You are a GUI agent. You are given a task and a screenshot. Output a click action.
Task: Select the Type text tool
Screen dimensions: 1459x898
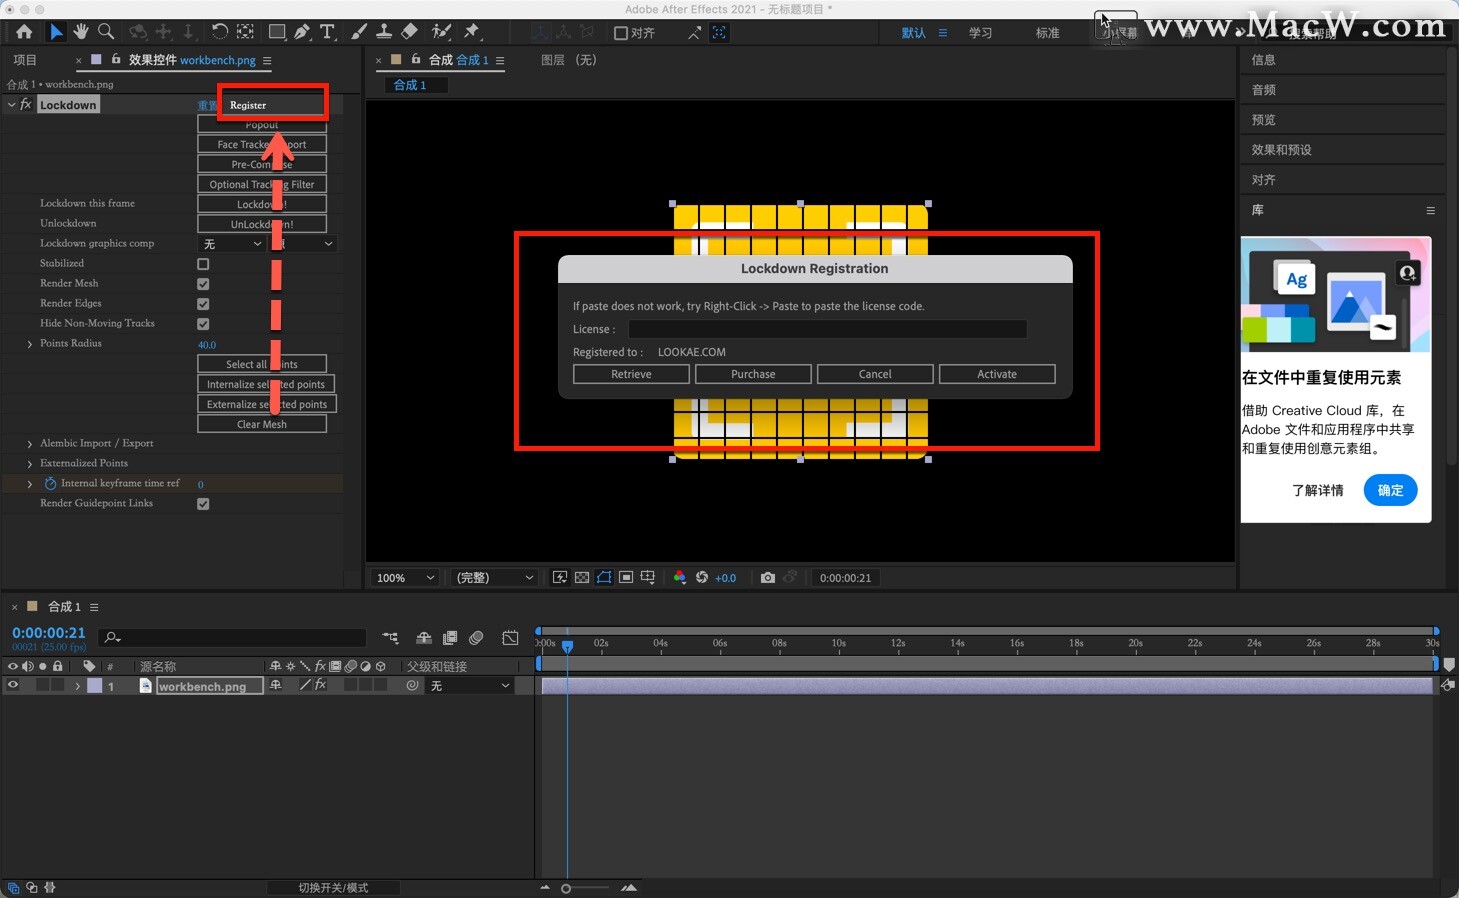327,32
